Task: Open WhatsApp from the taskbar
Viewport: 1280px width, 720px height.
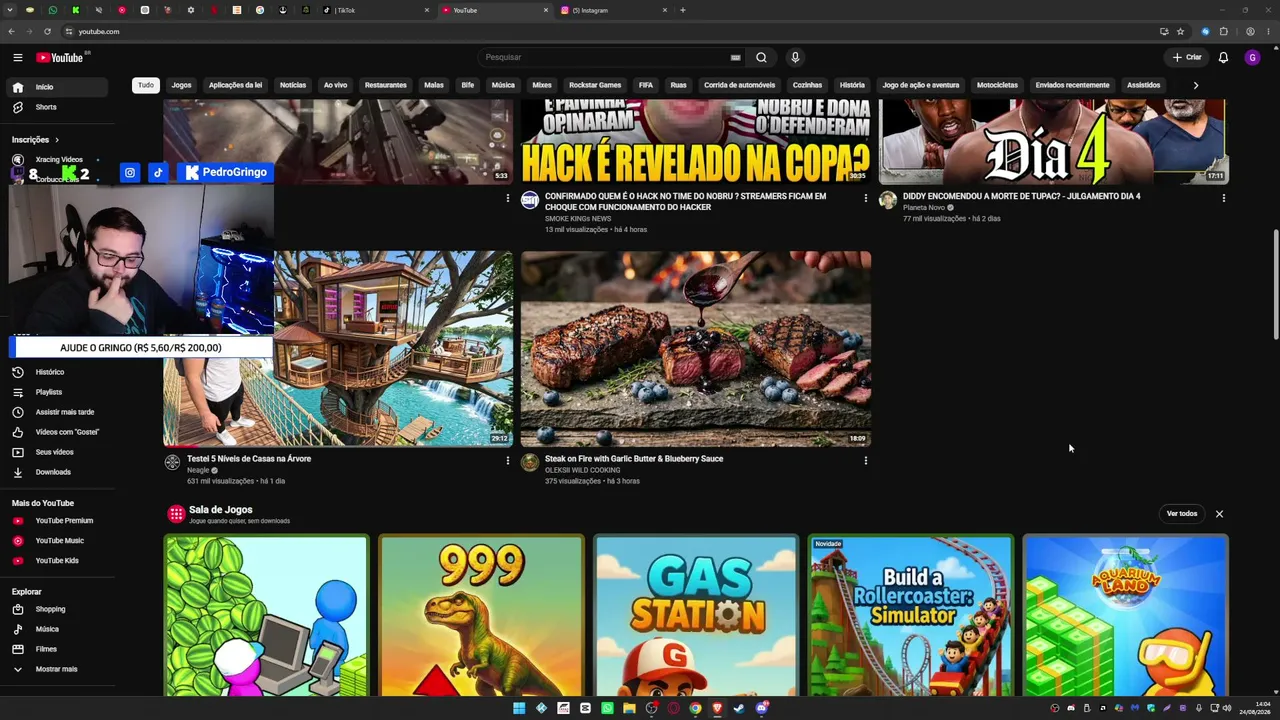Action: pyautogui.click(x=607, y=709)
